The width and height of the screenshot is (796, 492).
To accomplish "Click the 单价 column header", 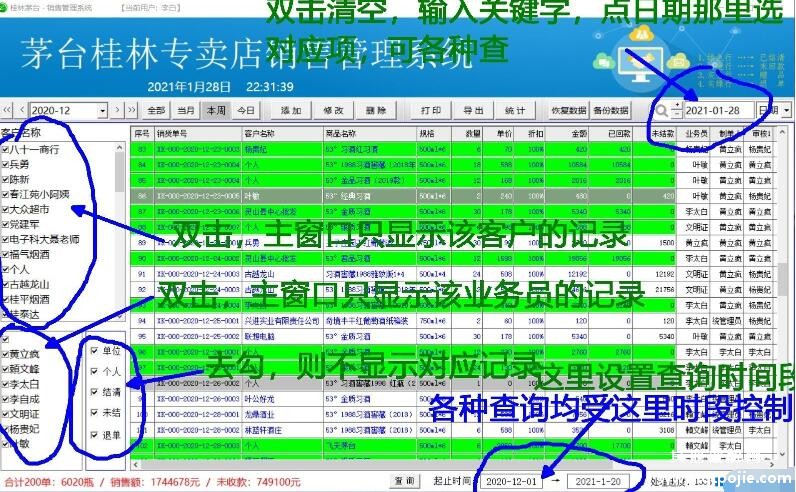I will 499,134.
